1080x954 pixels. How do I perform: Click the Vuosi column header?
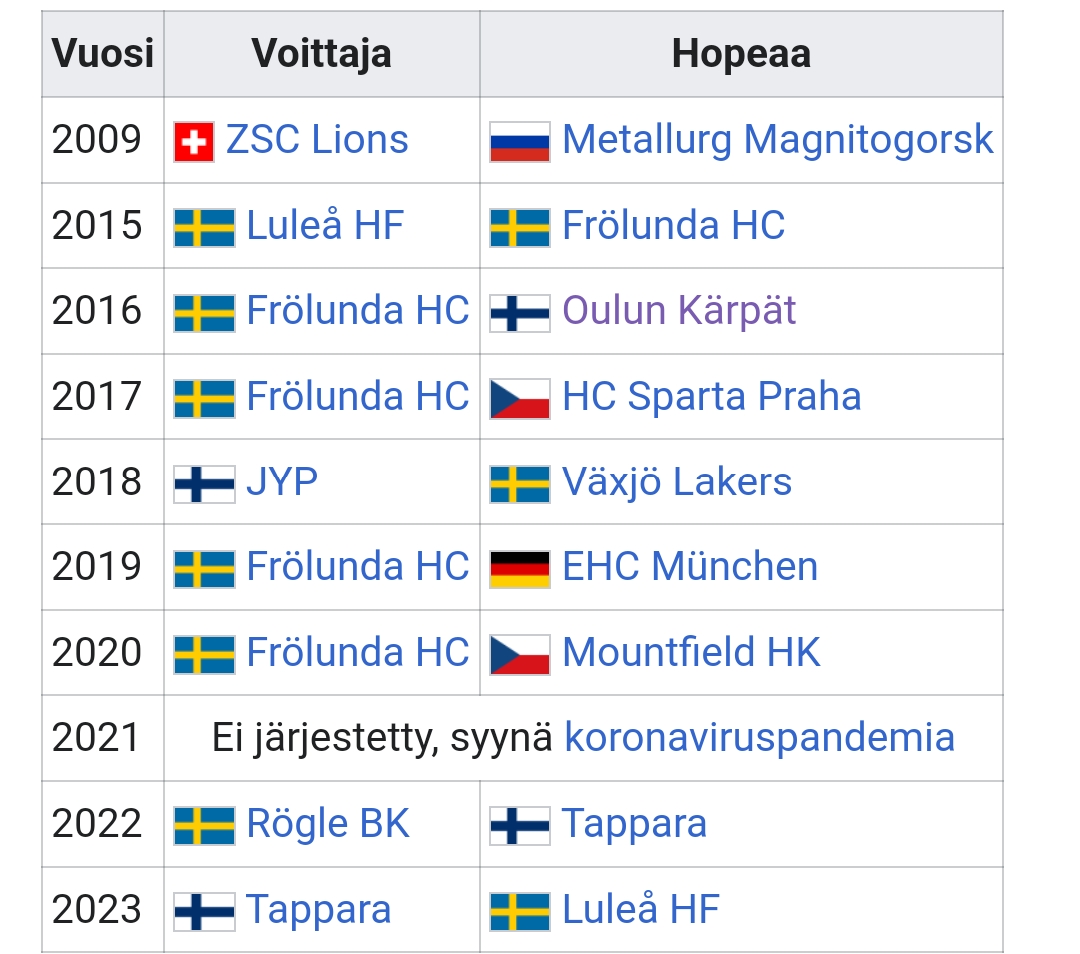coord(103,54)
